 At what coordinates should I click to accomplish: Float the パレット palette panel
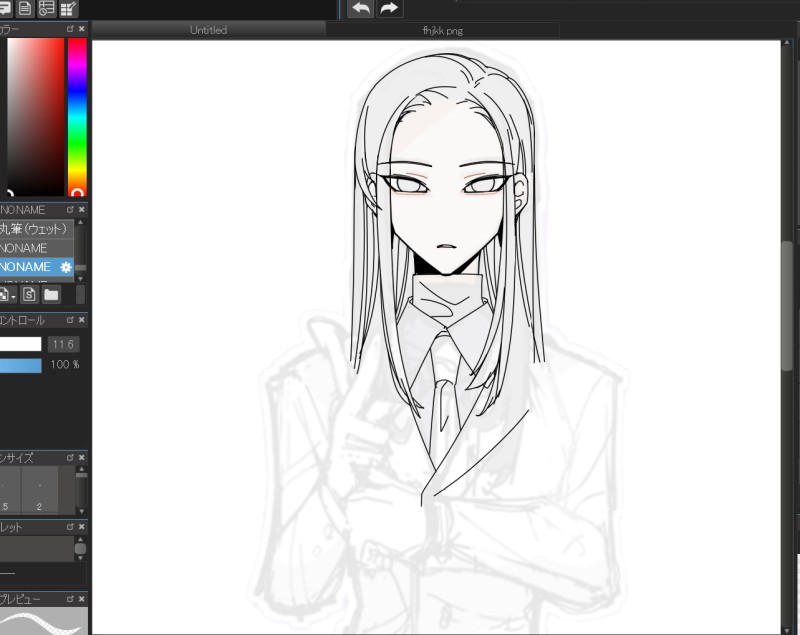coord(70,526)
